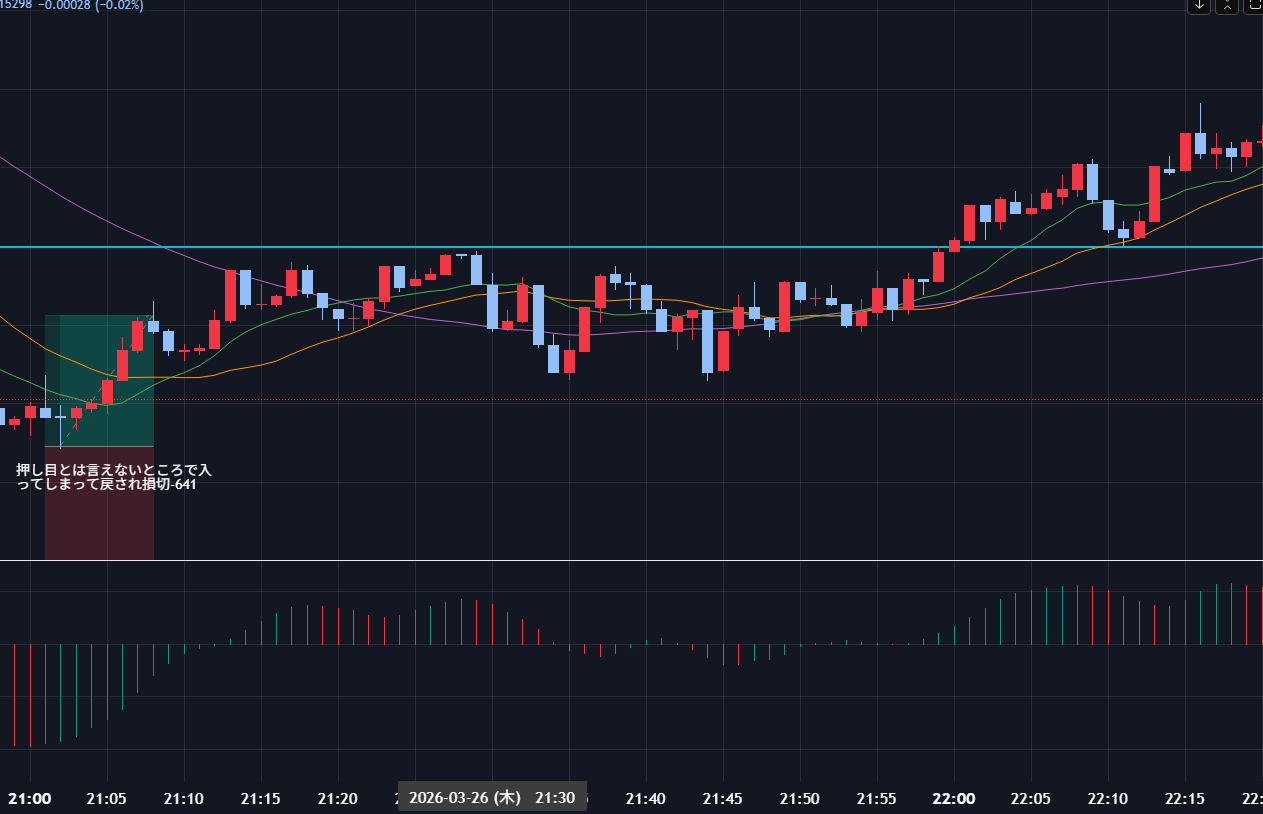Viewport: 1263px width, 814px height.
Task: Maximize the chart pane using the square icon
Action: pyautogui.click(x=1253, y=5)
